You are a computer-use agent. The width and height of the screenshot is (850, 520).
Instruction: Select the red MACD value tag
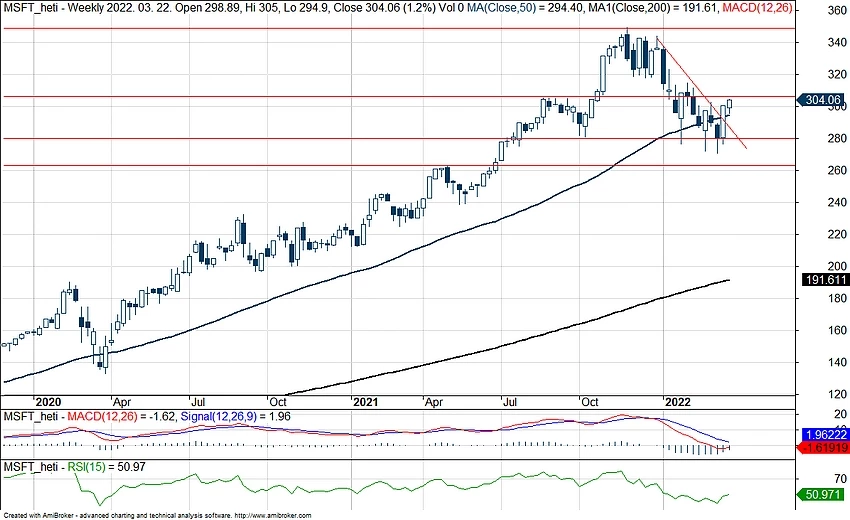(x=824, y=451)
